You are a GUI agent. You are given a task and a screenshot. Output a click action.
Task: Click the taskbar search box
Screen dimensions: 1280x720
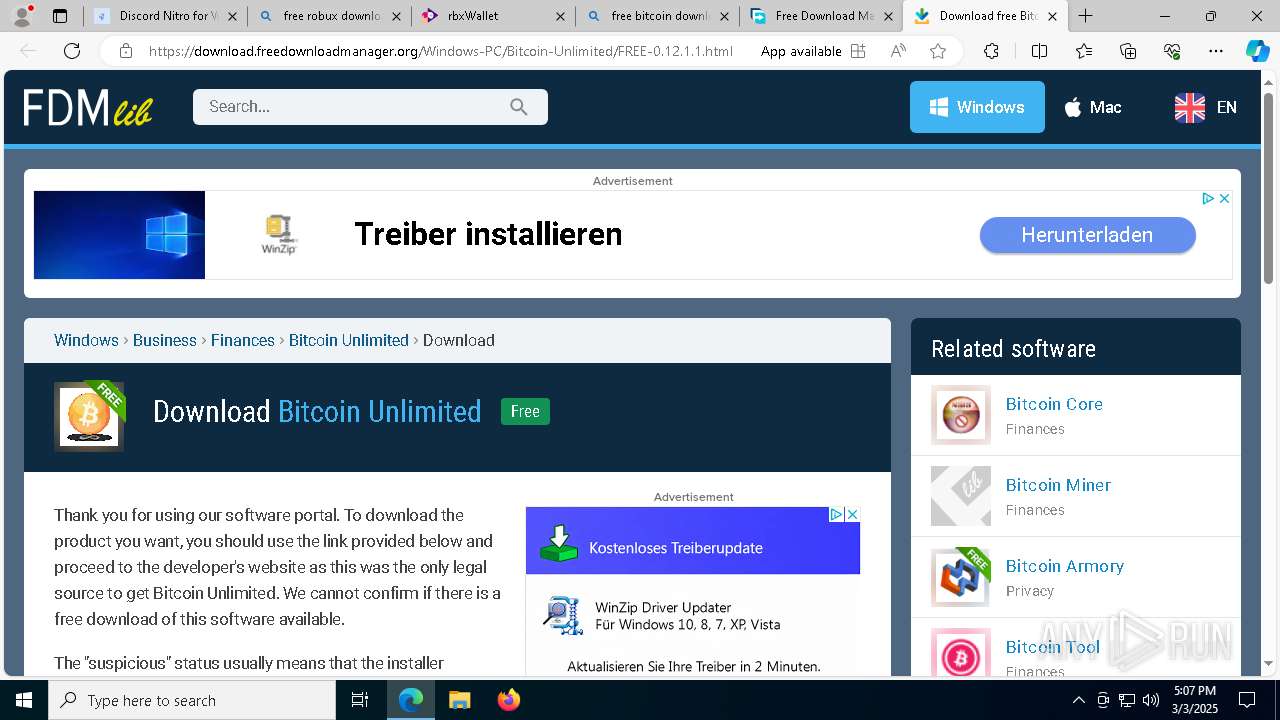[x=192, y=700]
